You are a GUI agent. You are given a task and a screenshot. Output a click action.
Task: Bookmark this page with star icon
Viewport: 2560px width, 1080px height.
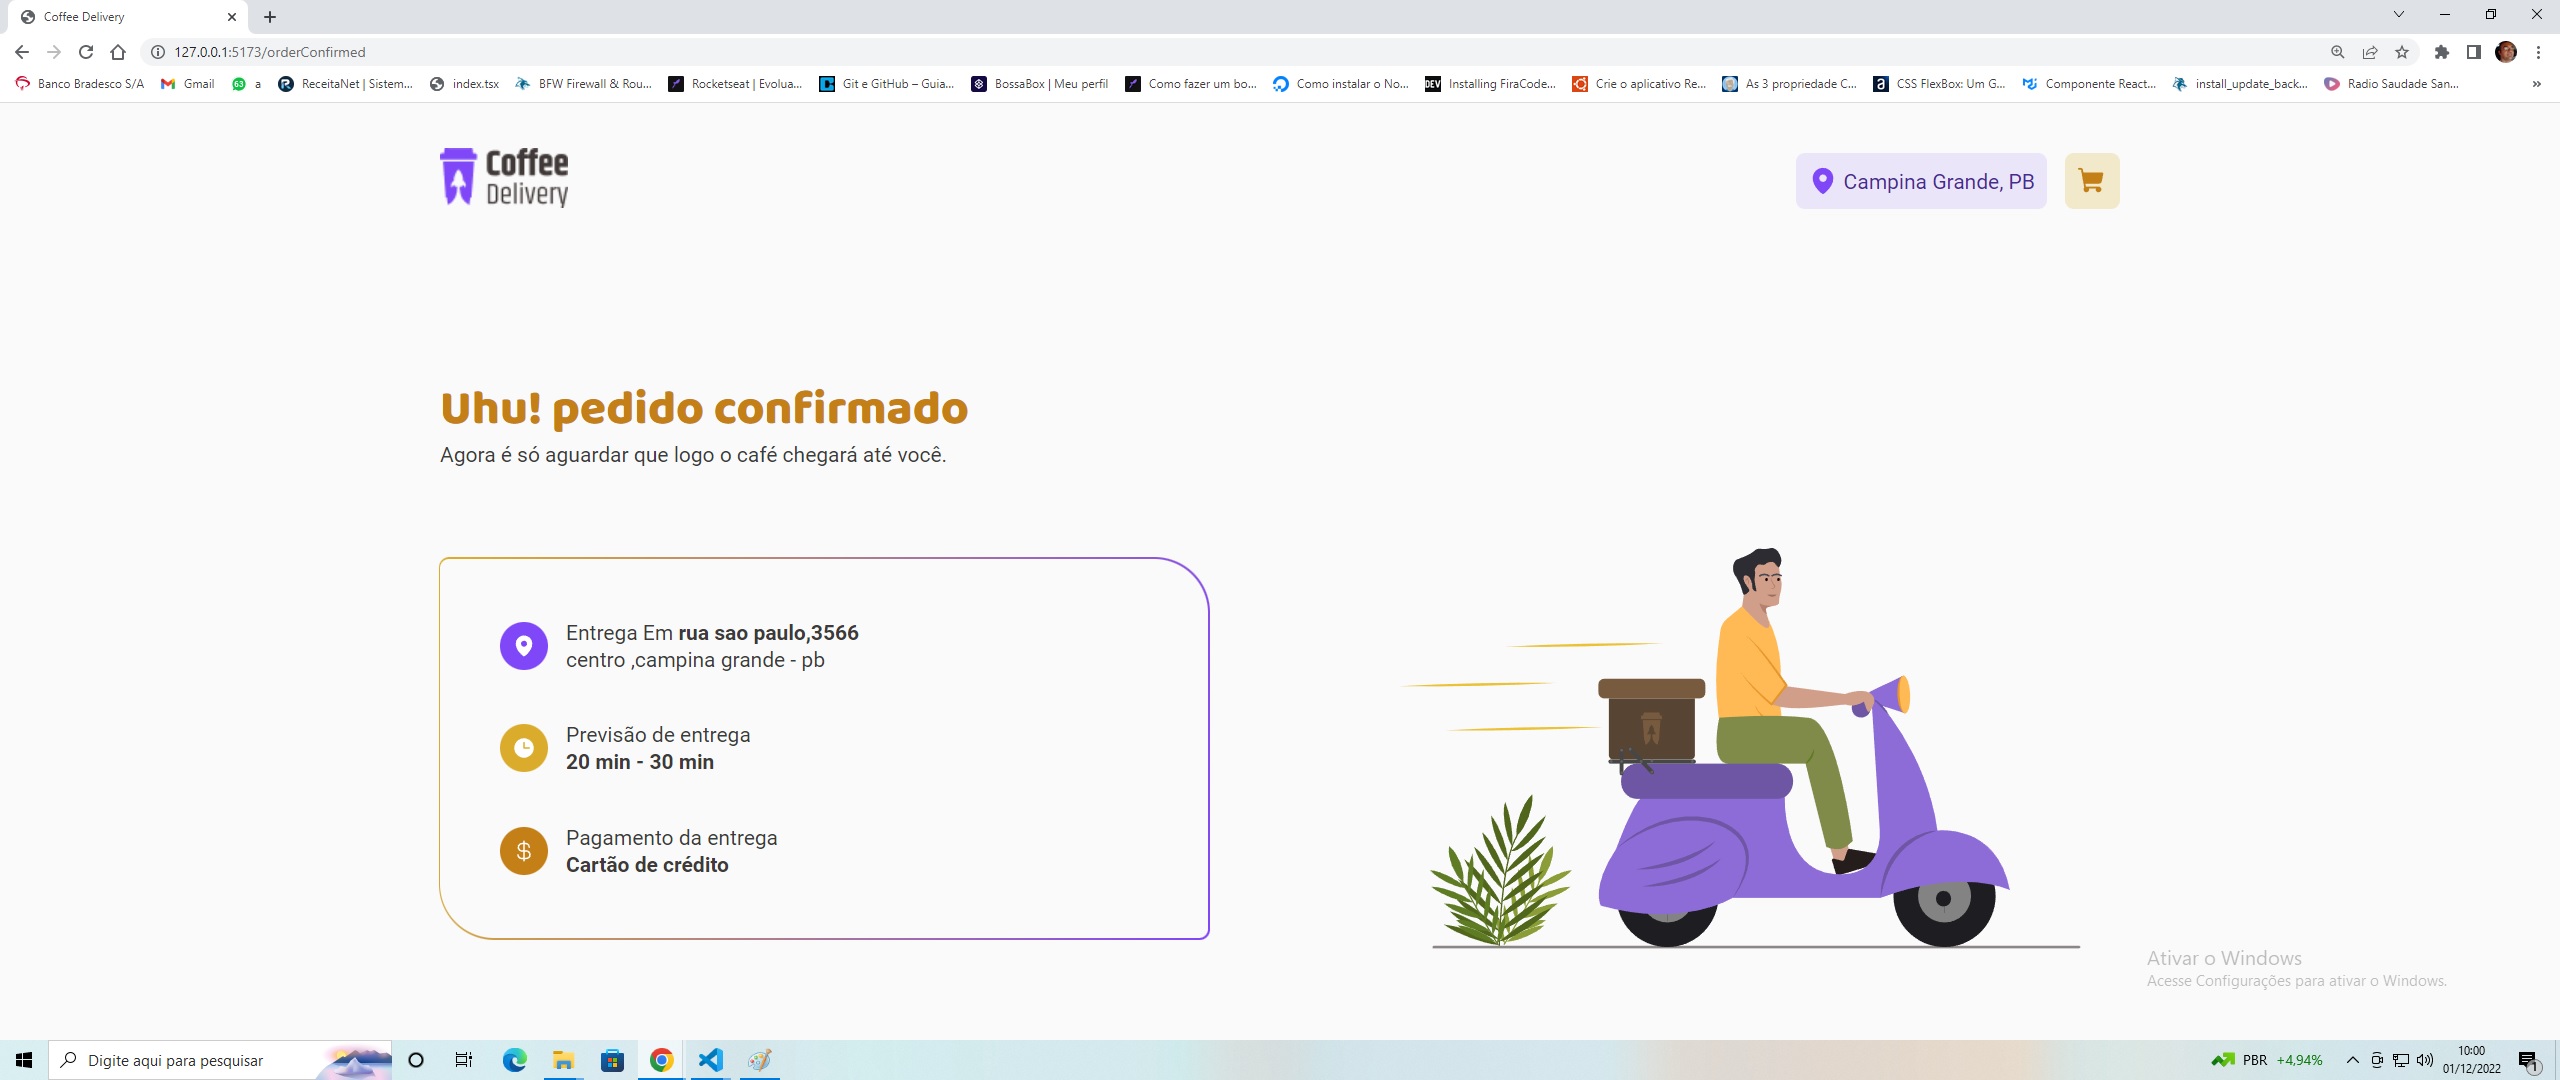[x=2401, y=52]
